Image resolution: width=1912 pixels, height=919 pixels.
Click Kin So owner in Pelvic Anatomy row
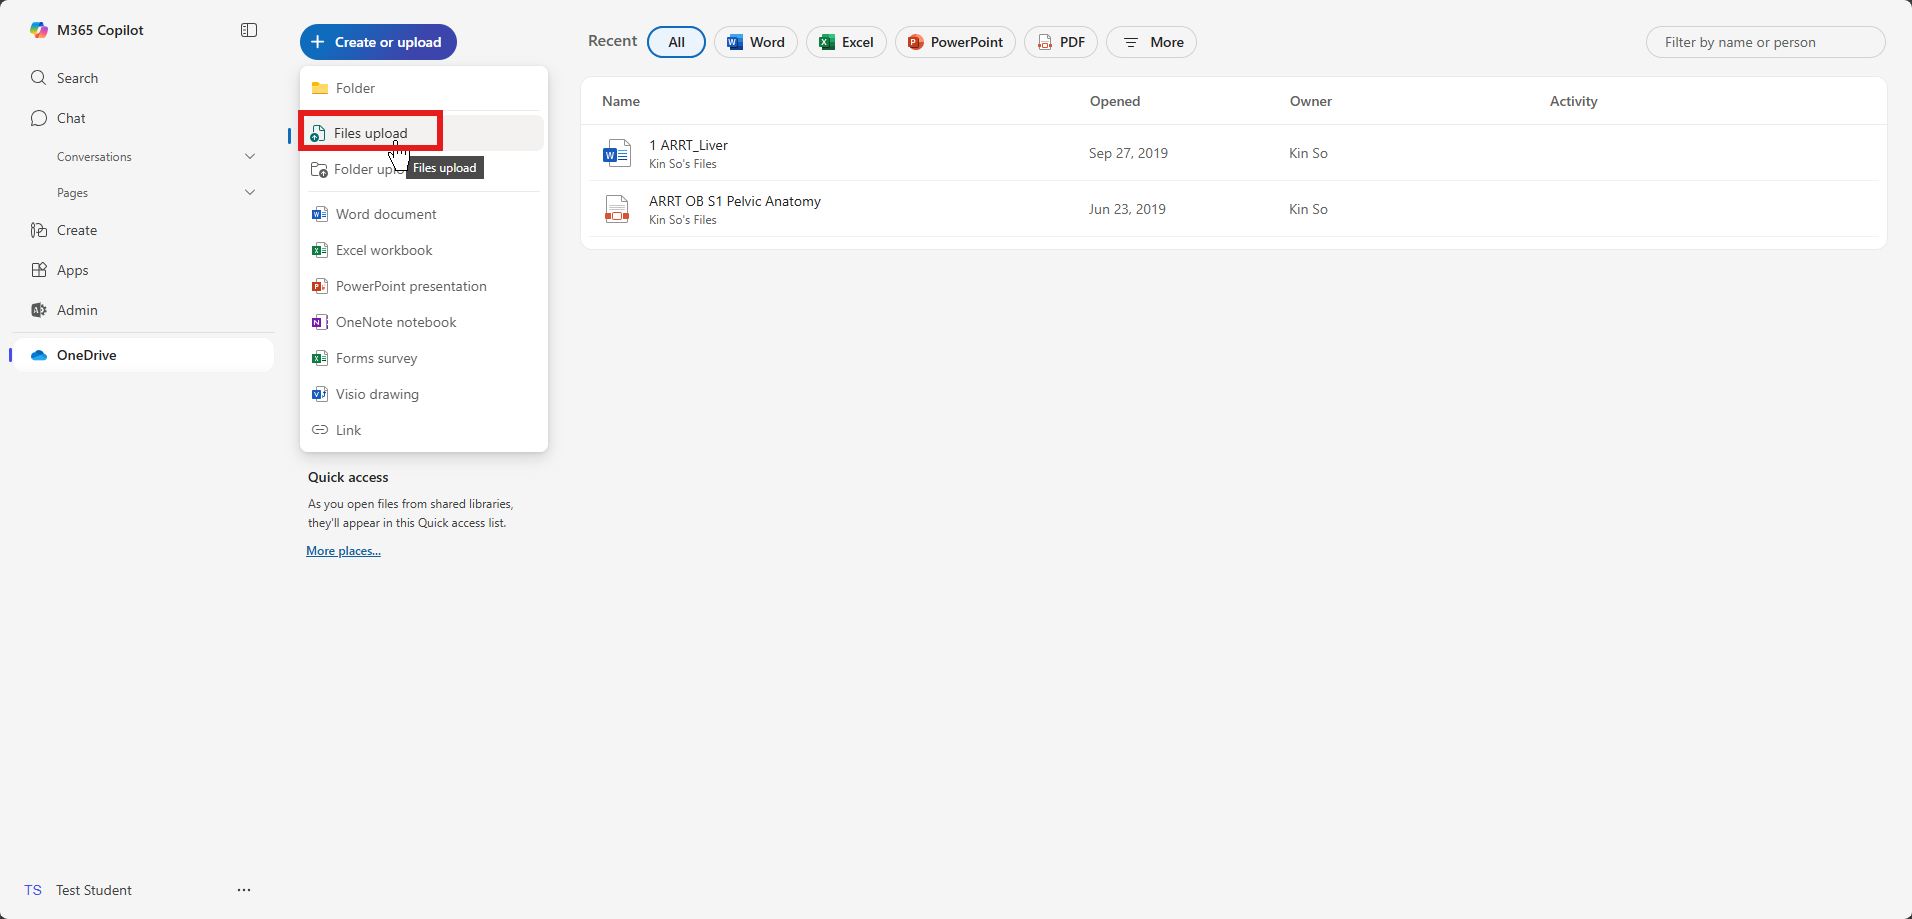coord(1308,209)
